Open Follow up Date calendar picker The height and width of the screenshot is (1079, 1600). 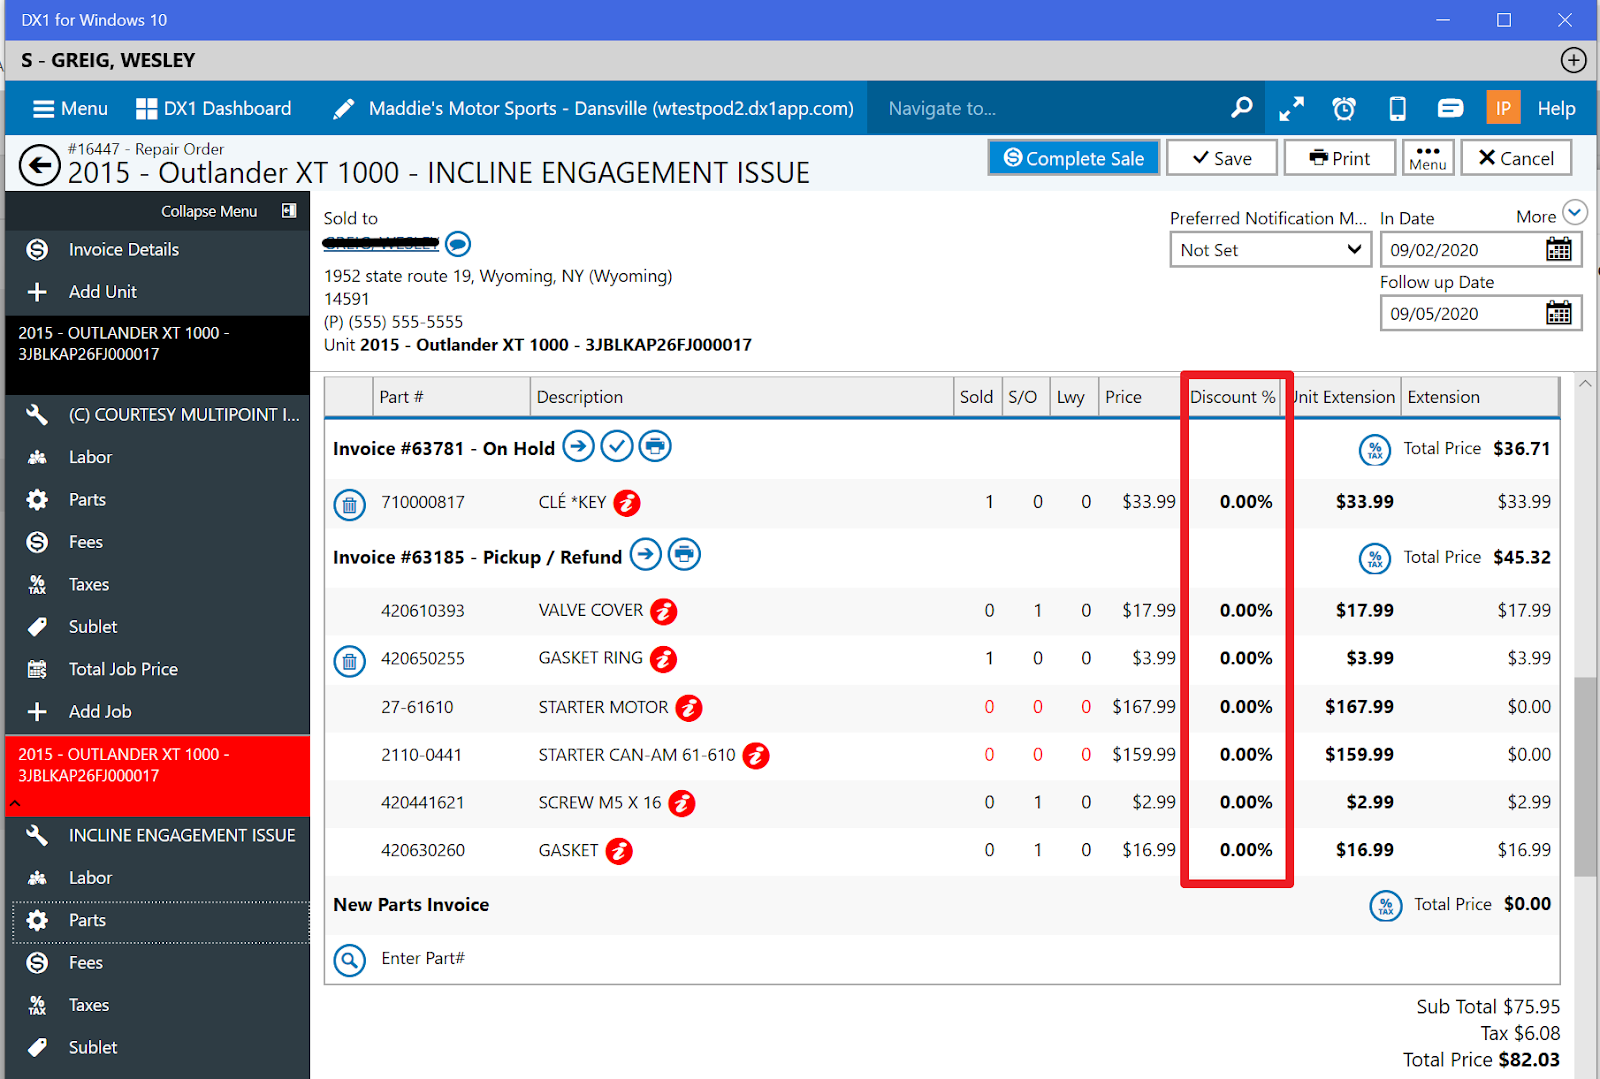point(1558,313)
